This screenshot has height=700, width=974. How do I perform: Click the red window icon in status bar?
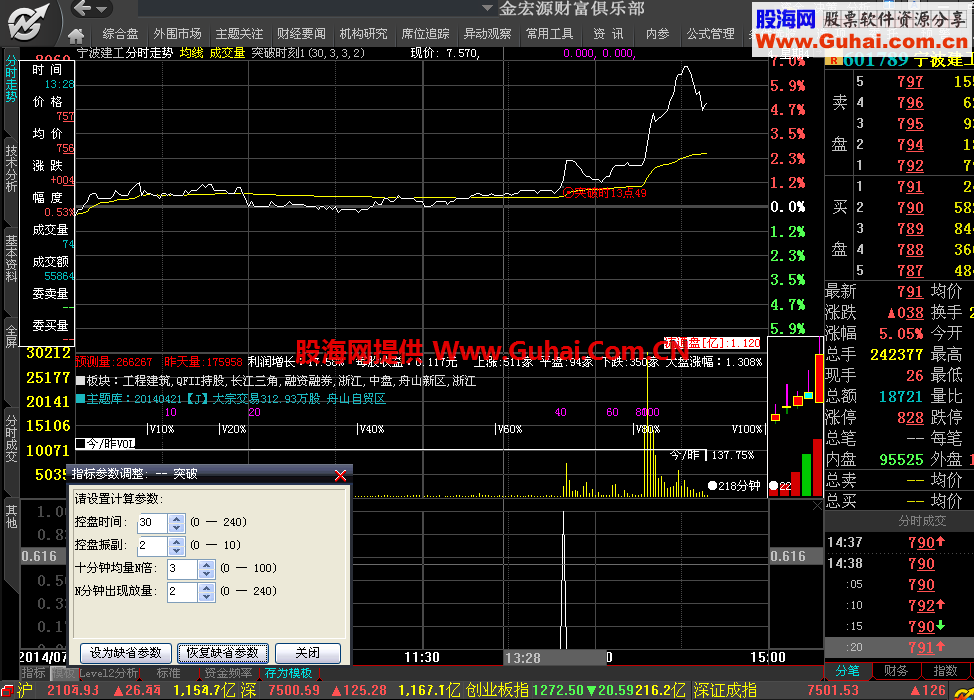tap(7, 691)
